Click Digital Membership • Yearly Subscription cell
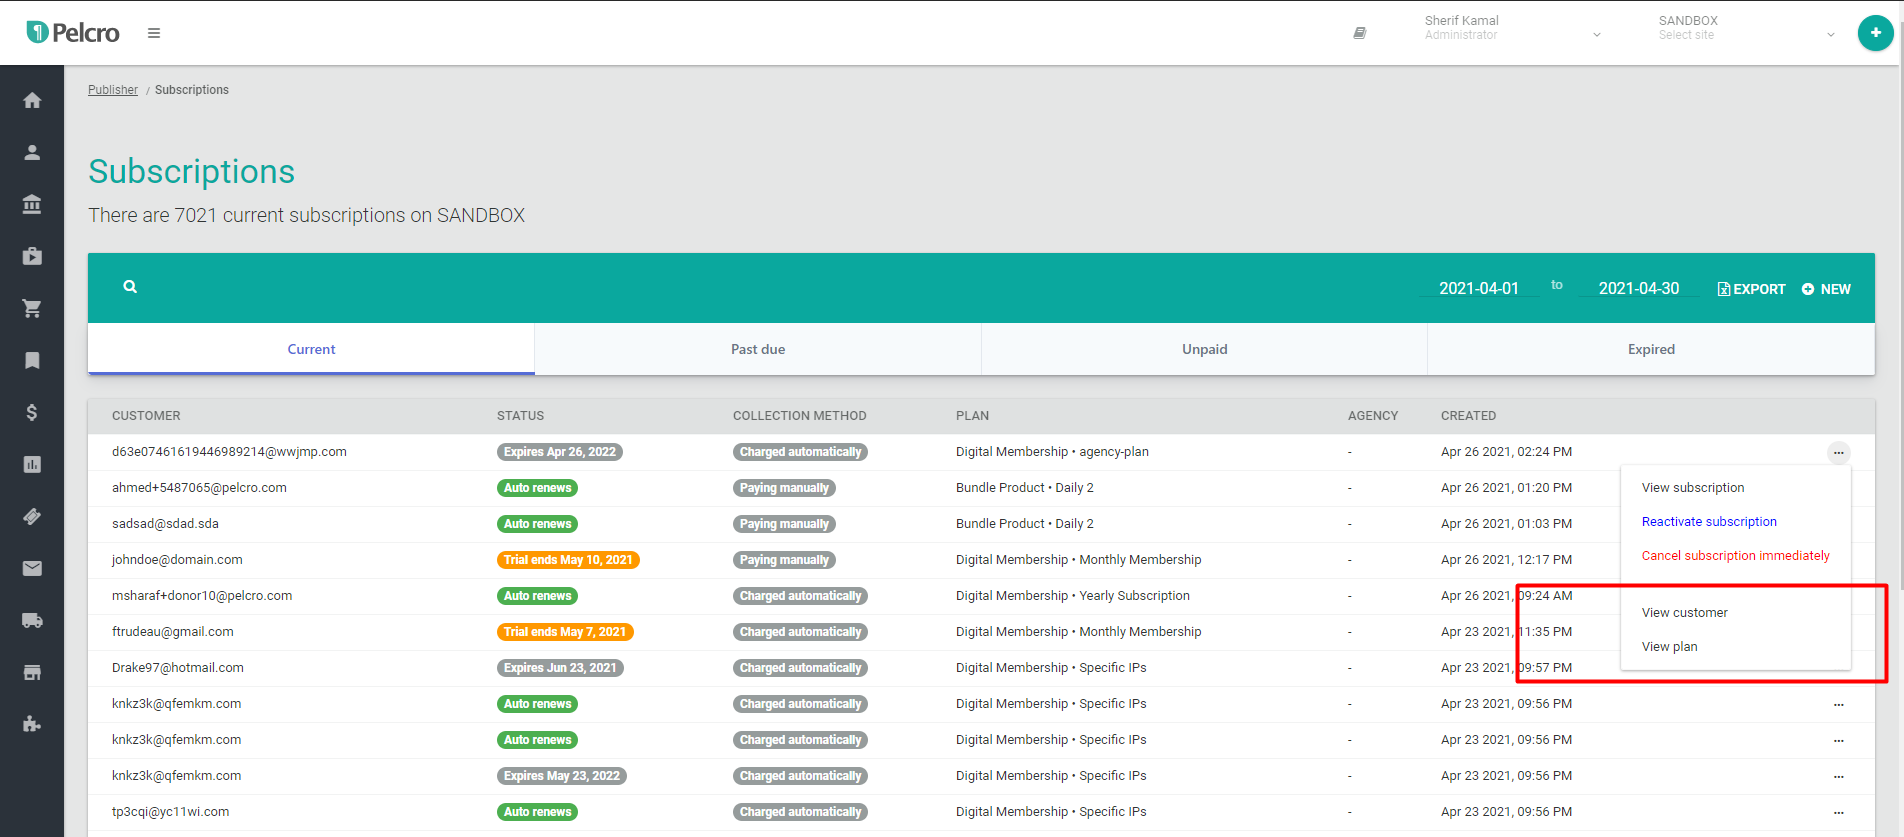The image size is (1904, 837). pyautogui.click(x=1073, y=596)
